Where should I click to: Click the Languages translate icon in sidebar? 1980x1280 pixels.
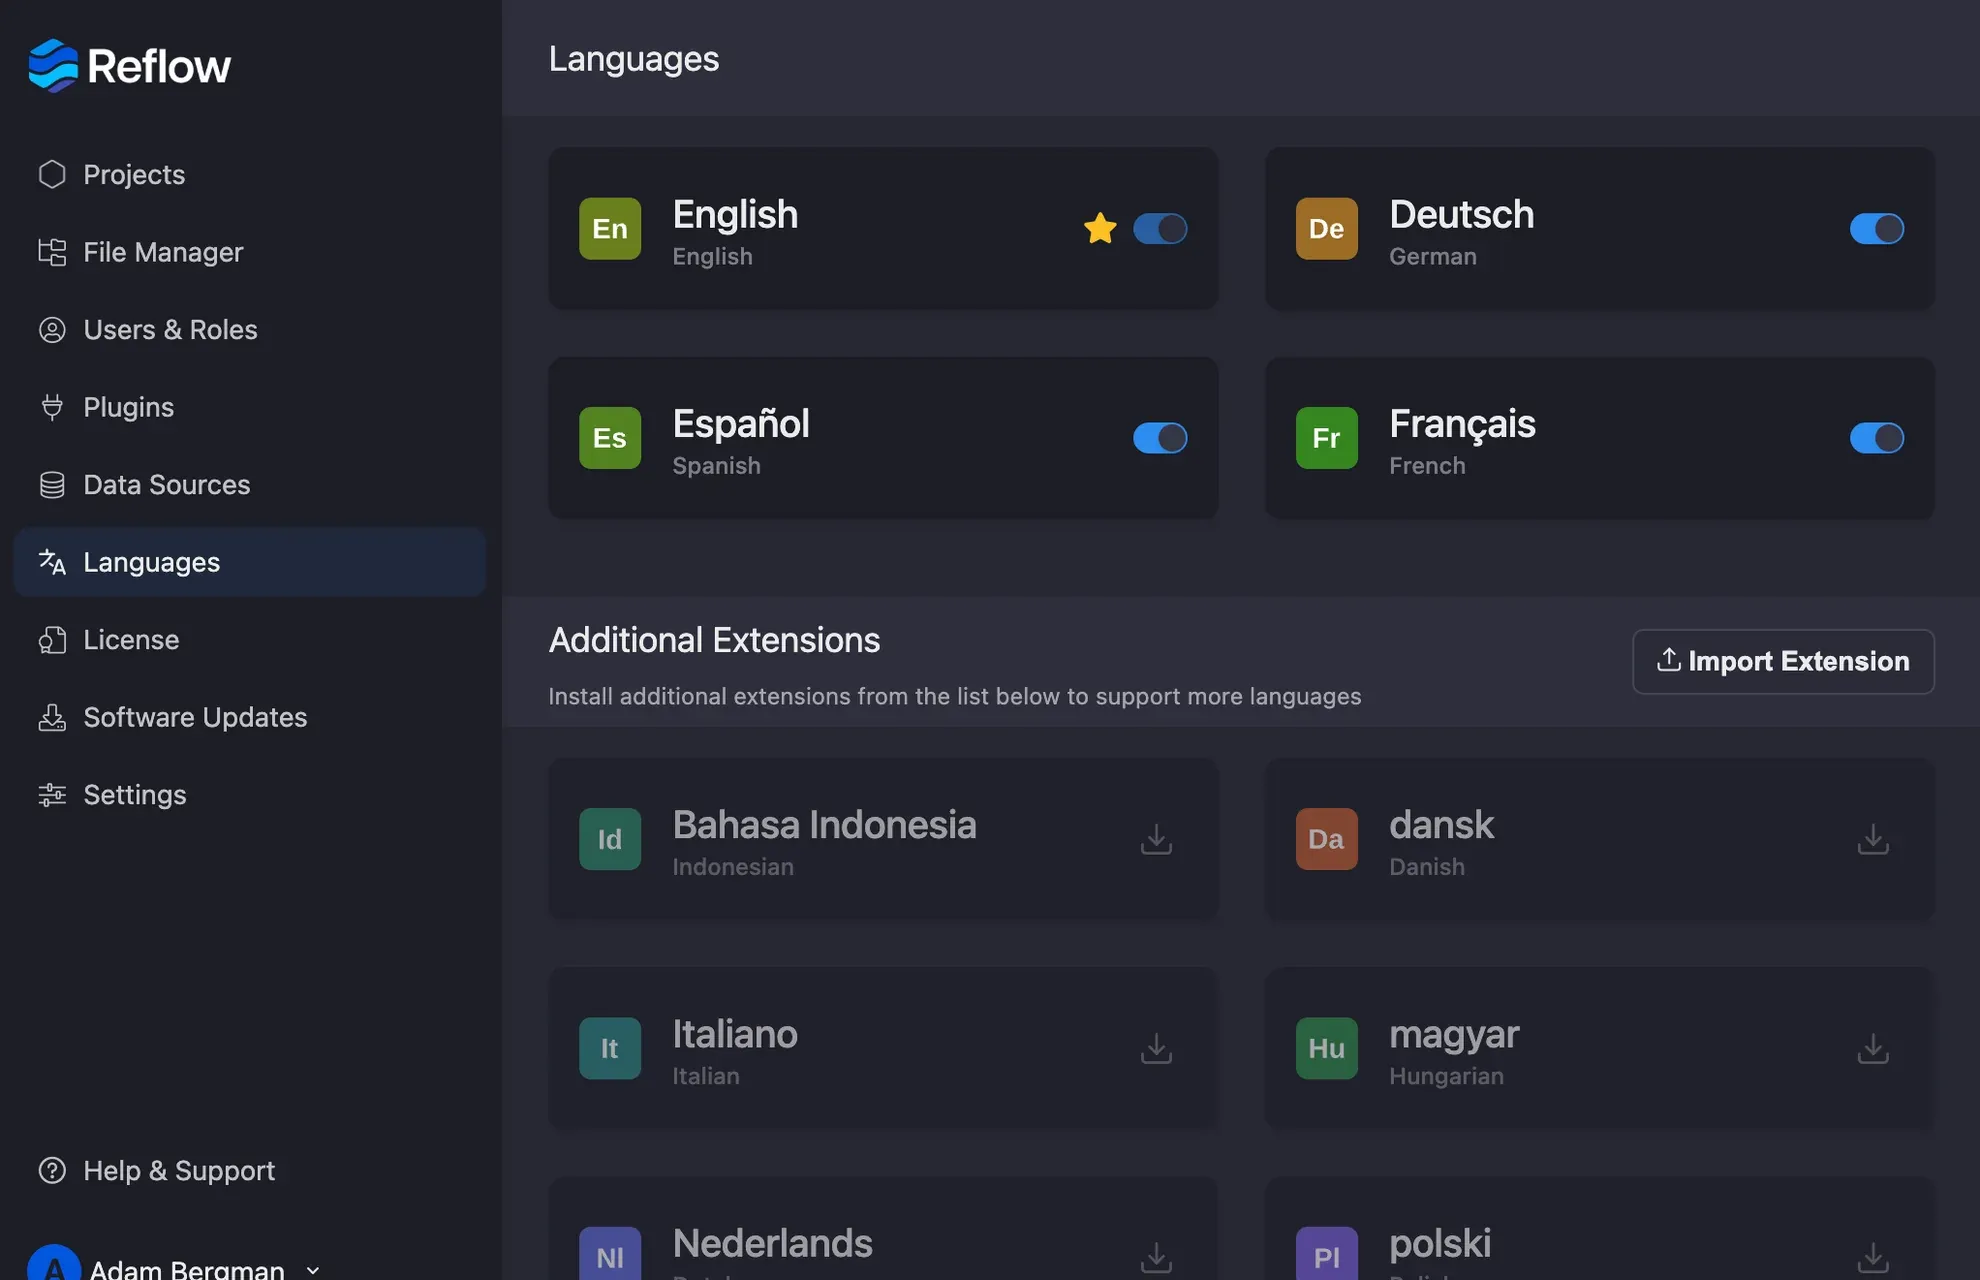(52, 562)
